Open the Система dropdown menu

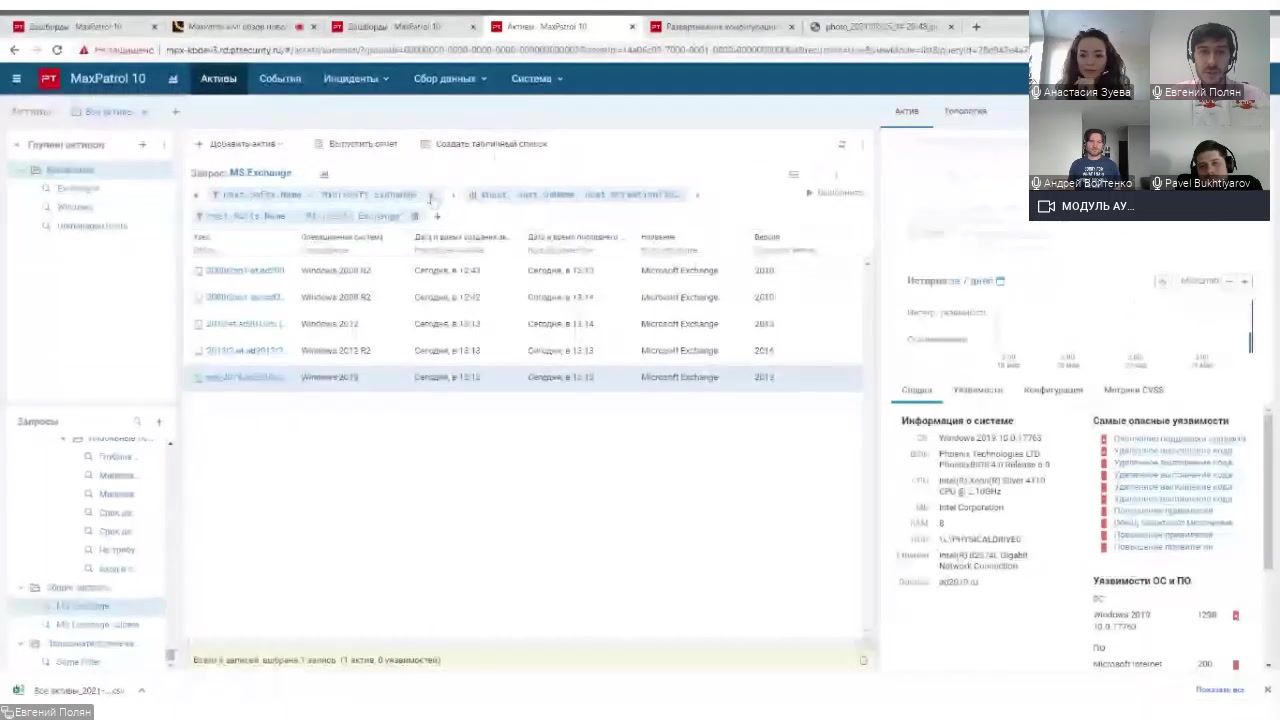tap(537, 78)
